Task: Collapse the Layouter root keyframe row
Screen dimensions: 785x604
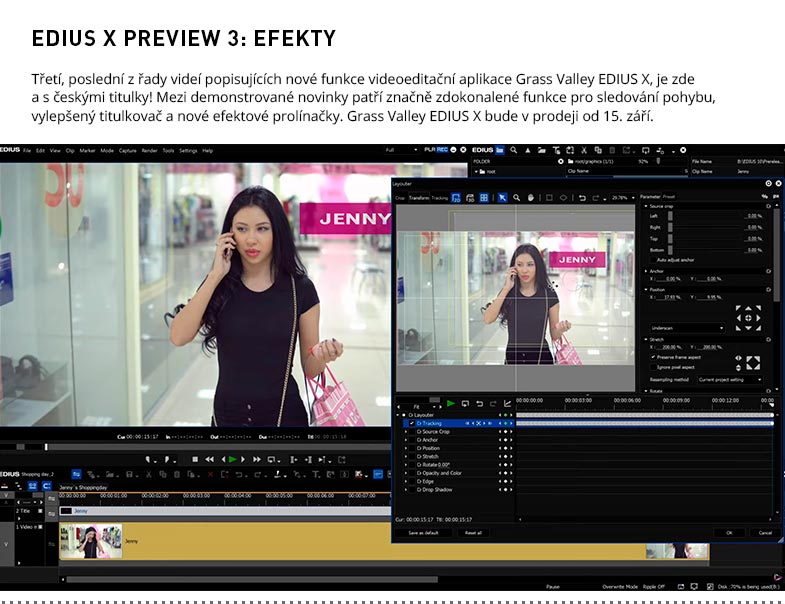Action: [399, 415]
